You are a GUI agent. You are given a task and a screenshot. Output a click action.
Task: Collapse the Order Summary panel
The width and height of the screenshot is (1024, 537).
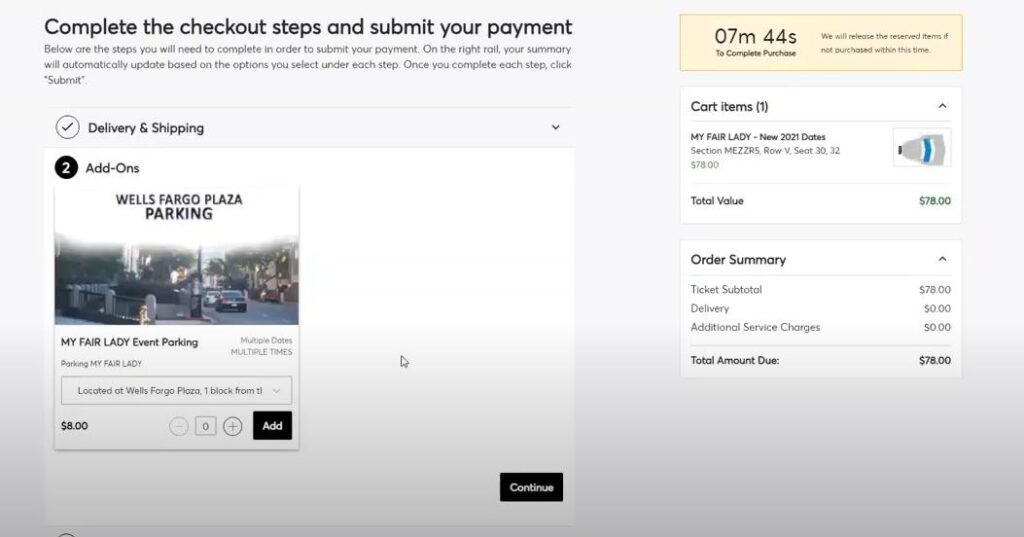tap(942, 259)
